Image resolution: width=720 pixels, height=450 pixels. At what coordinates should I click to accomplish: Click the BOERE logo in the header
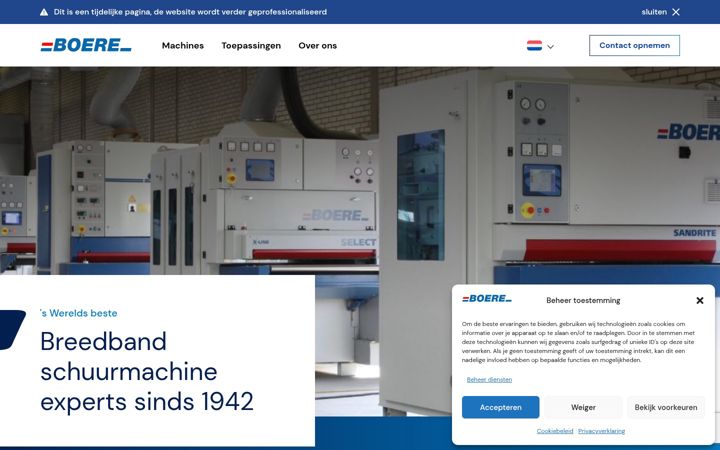point(86,45)
